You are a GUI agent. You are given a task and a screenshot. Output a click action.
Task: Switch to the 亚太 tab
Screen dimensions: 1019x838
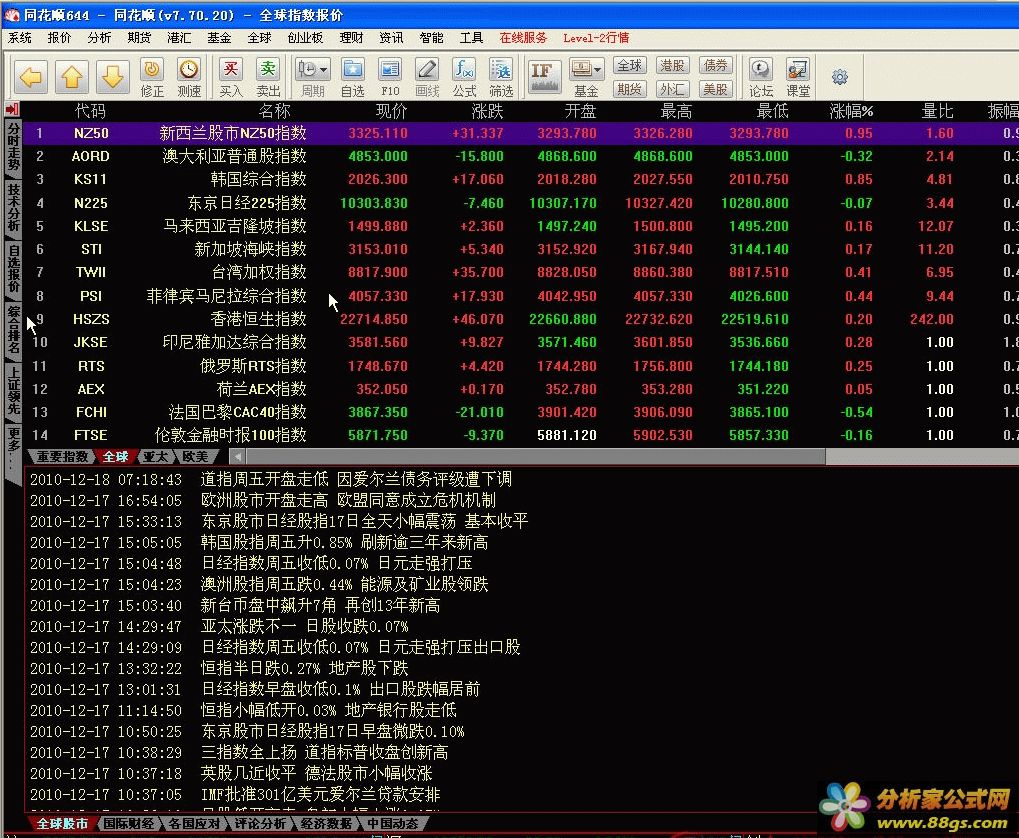pyautogui.click(x=155, y=456)
